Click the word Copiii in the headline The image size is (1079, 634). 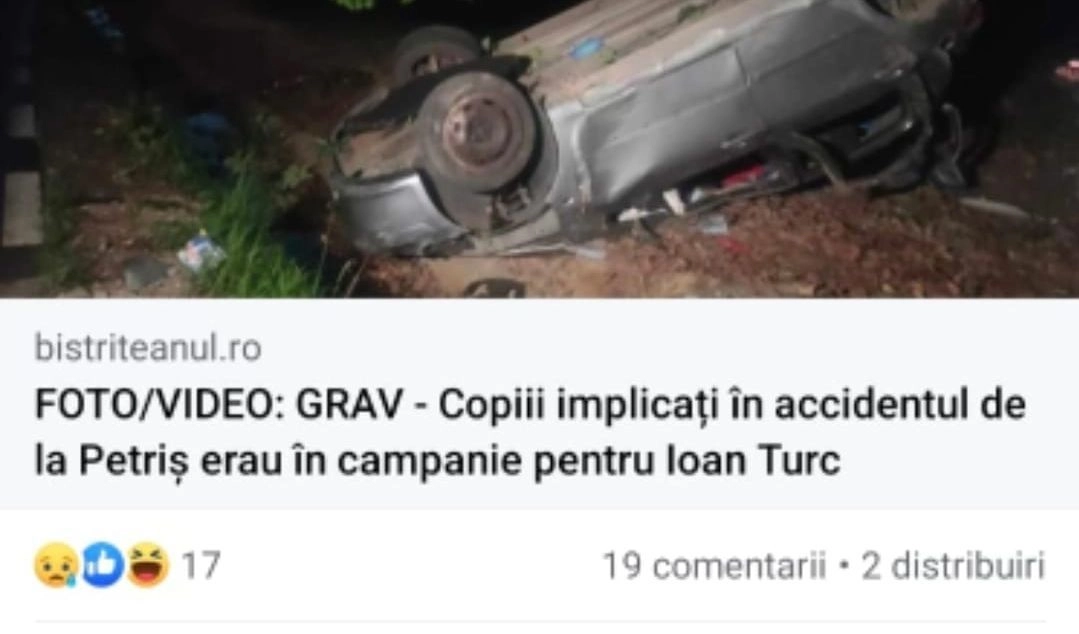tap(492, 406)
